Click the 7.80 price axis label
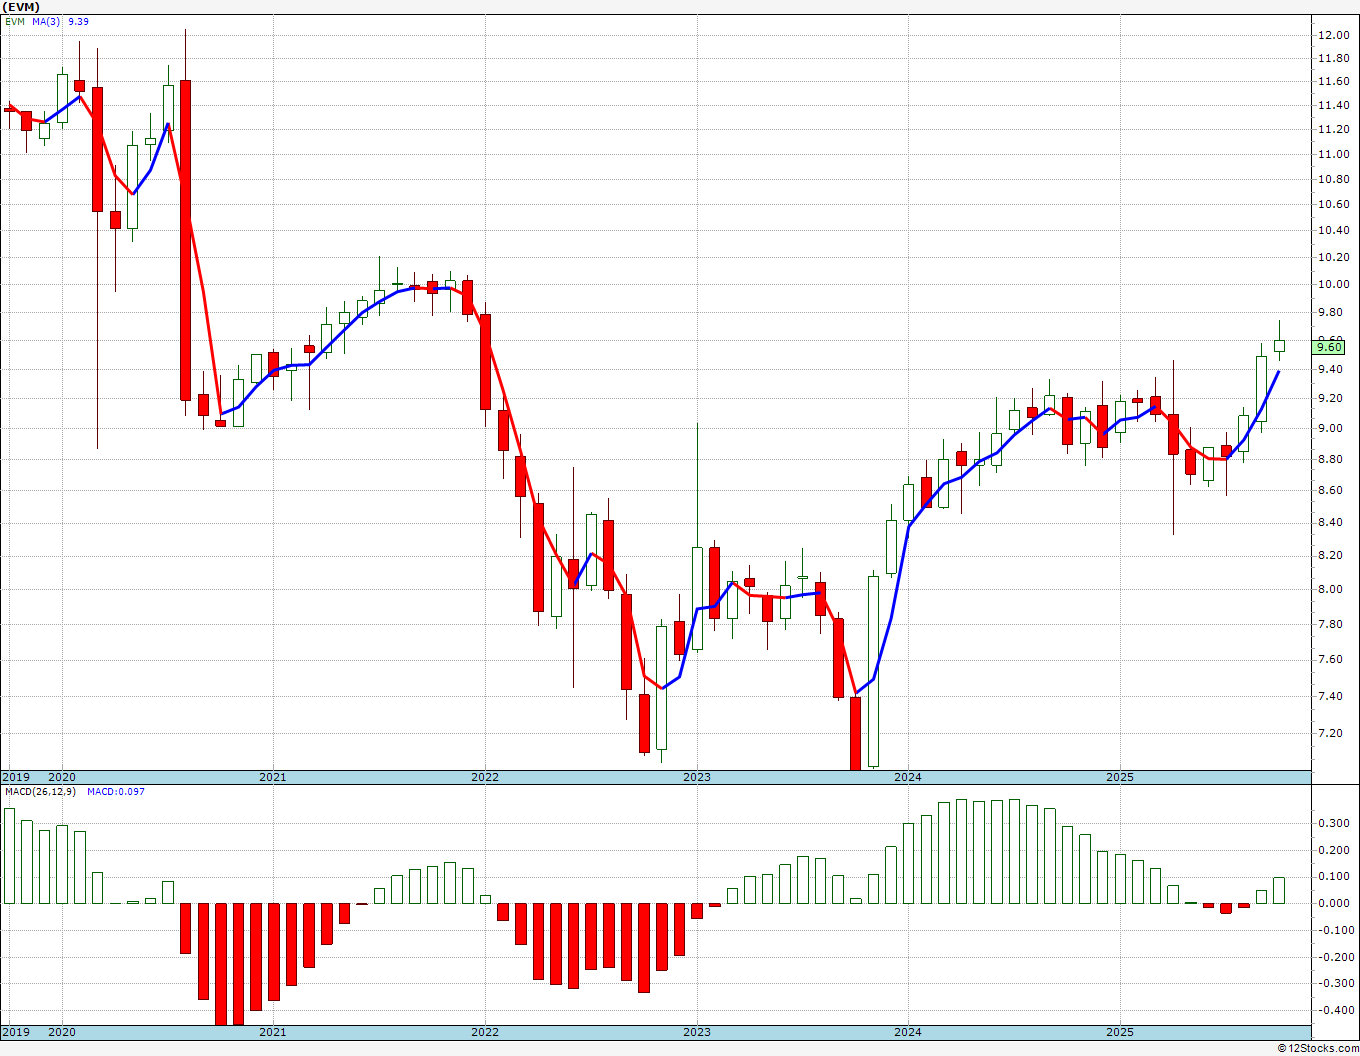The image size is (1360, 1056). (1332, 624)
